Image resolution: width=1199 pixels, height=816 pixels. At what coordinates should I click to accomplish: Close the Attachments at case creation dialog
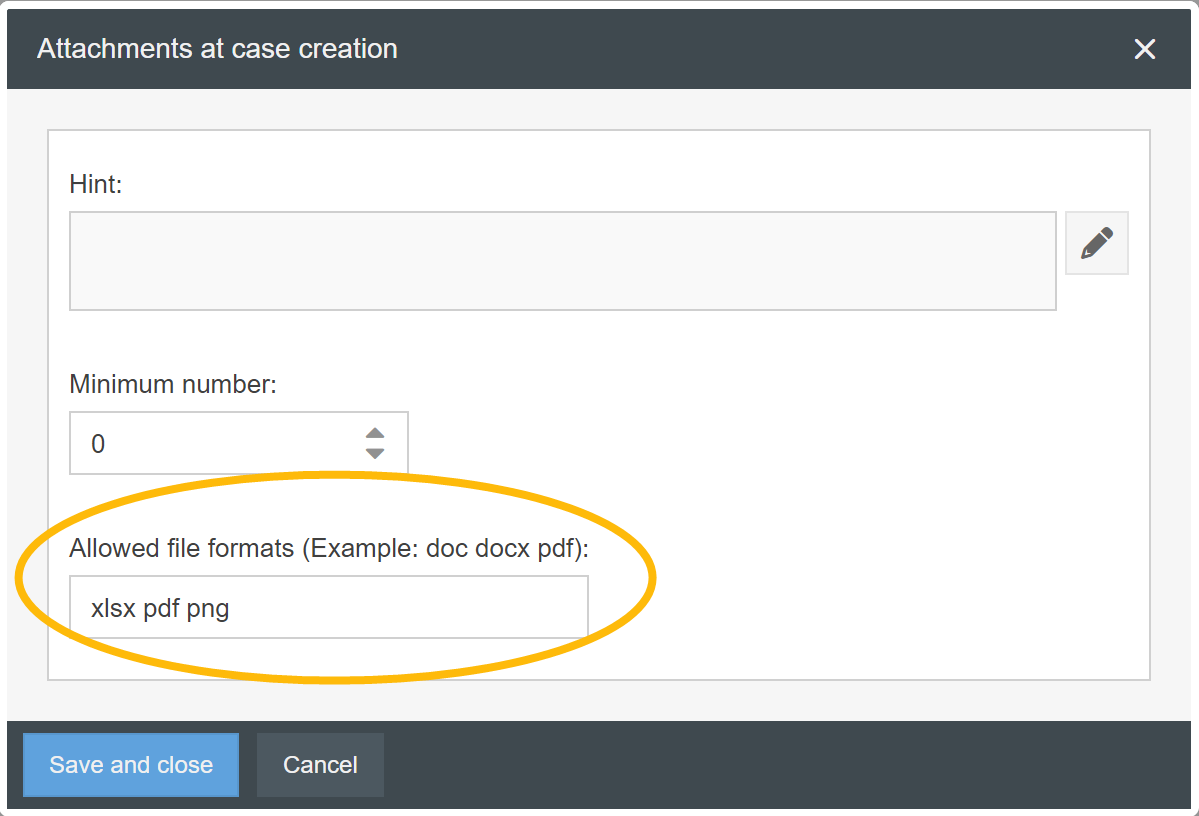click(x=1145, y=49)
